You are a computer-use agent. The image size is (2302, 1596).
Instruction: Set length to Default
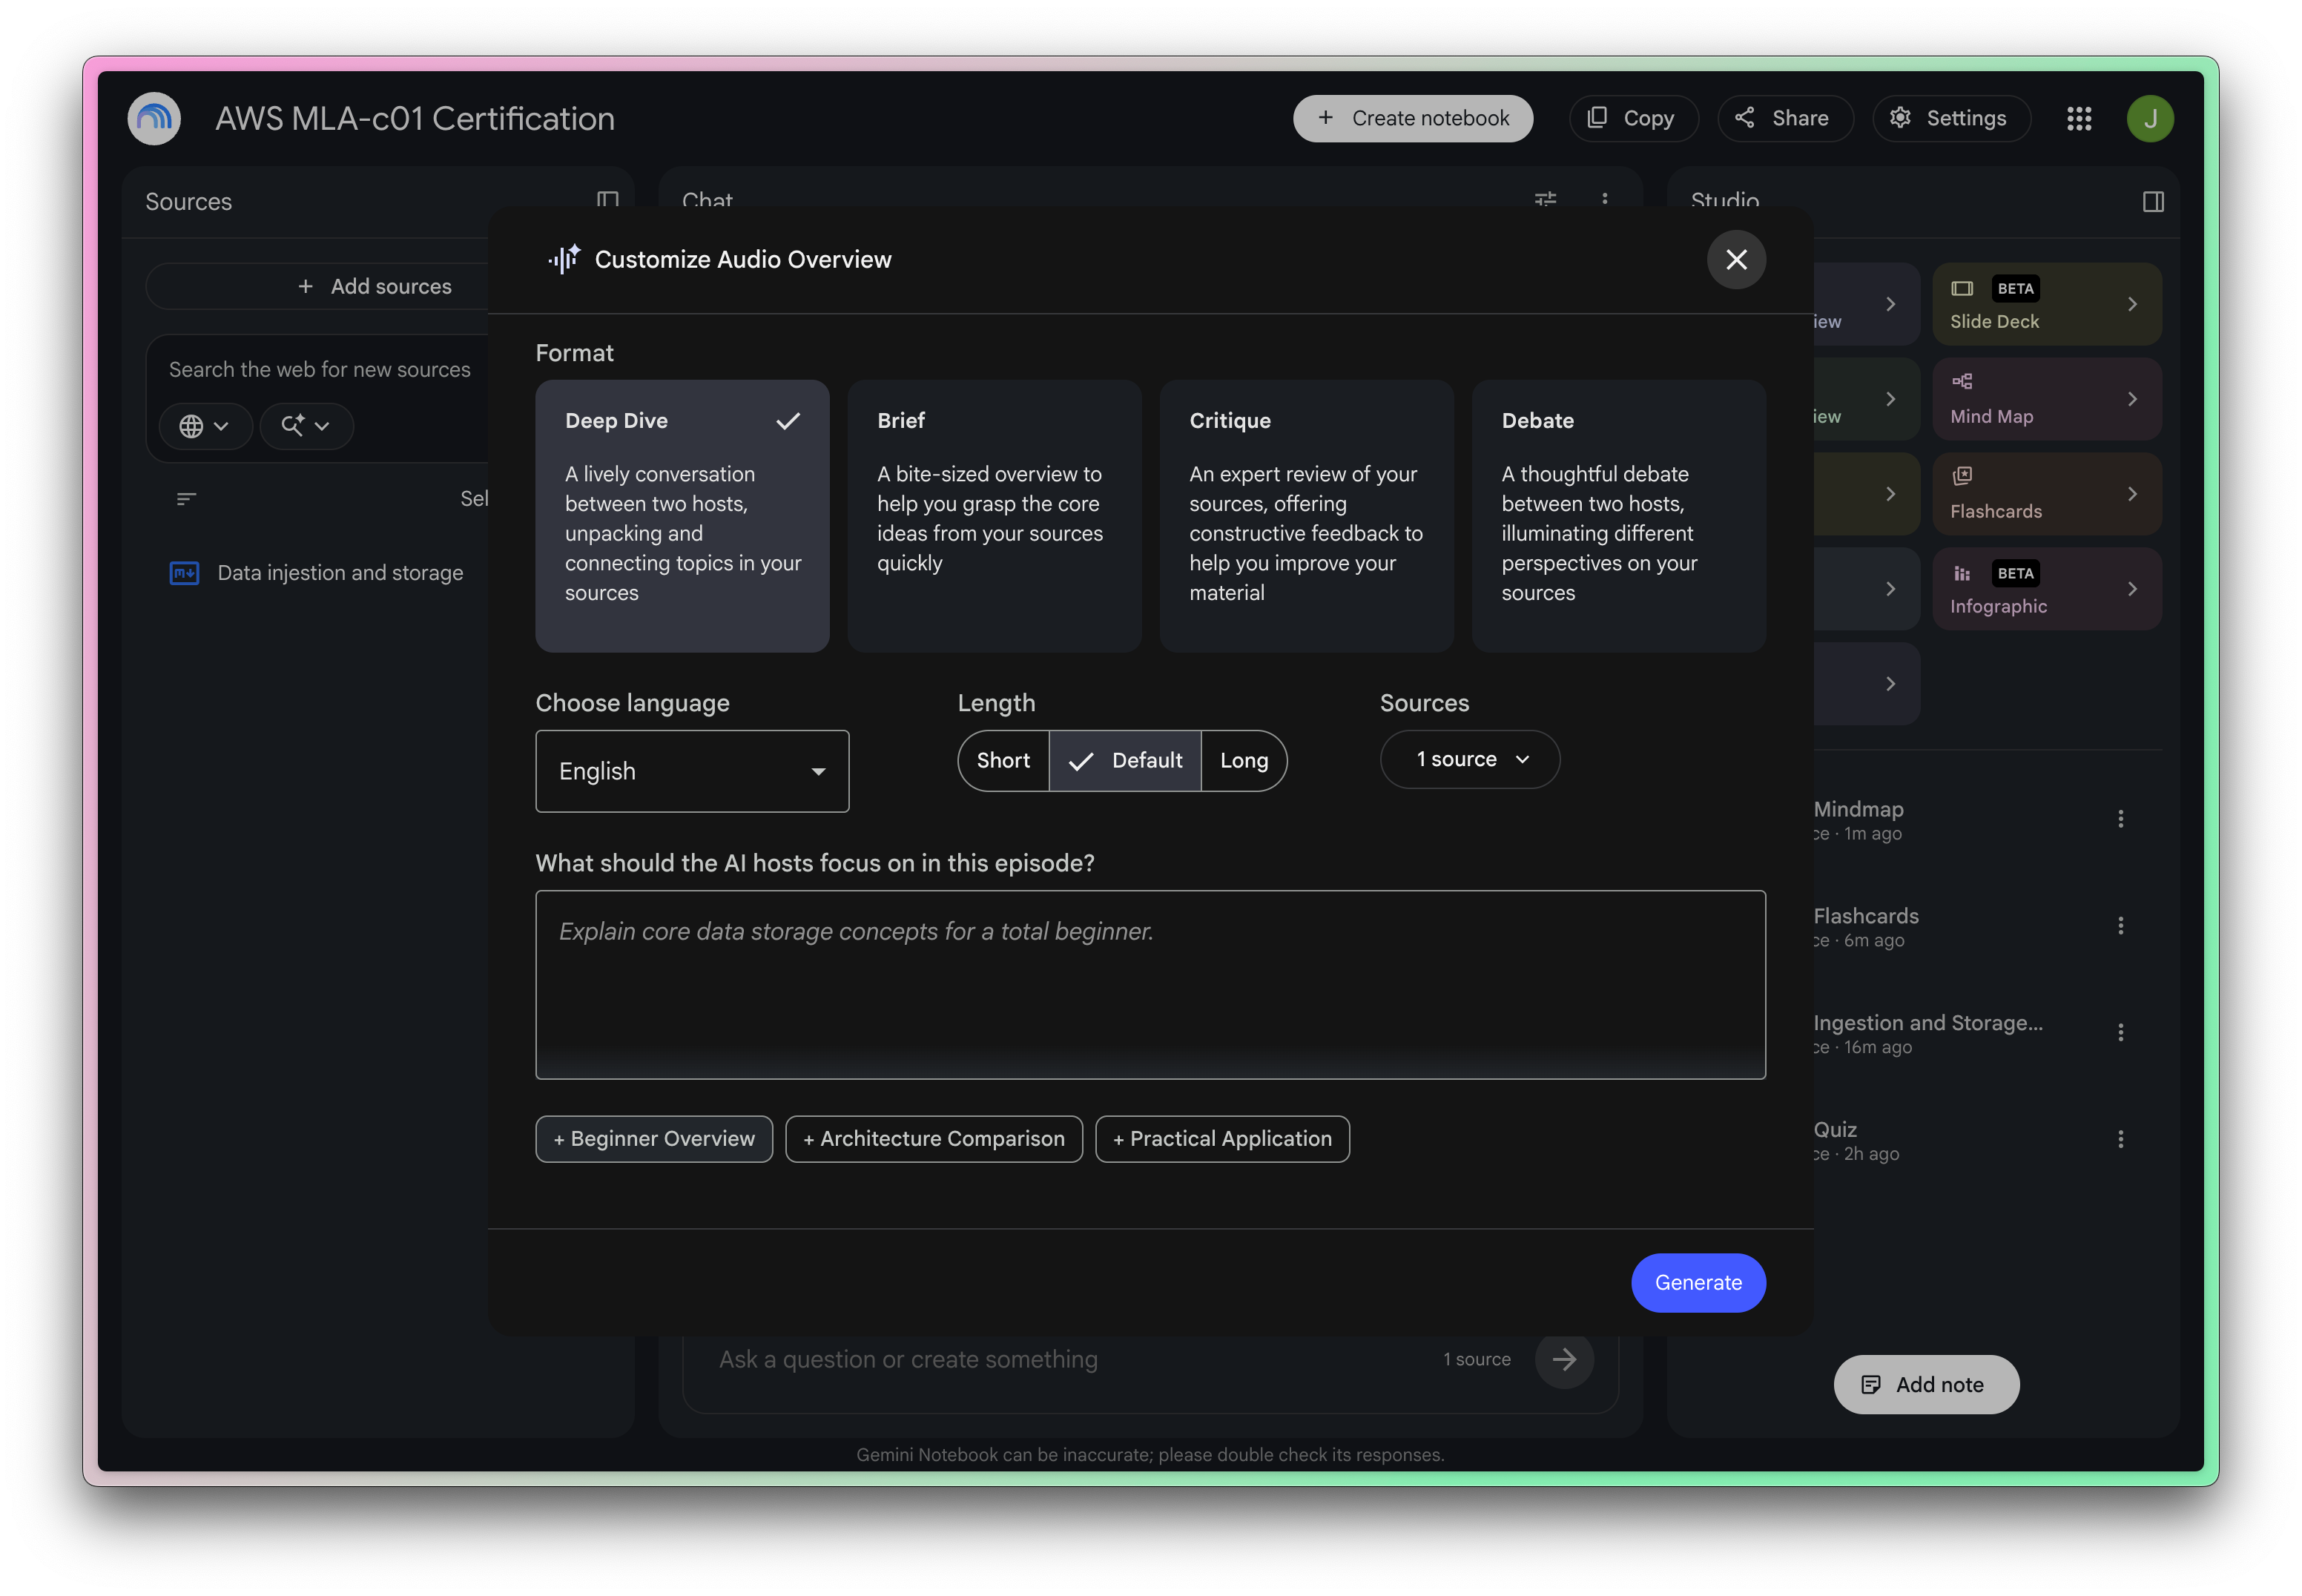[x=1125, y=761]
